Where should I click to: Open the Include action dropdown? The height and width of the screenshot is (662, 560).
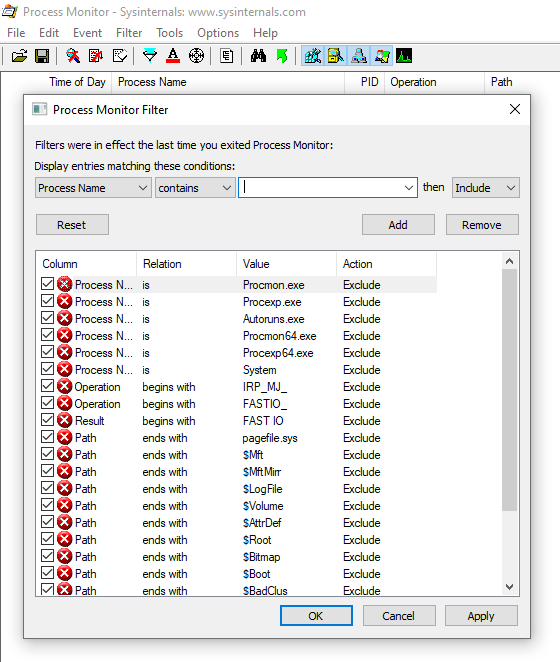[486, 187]
